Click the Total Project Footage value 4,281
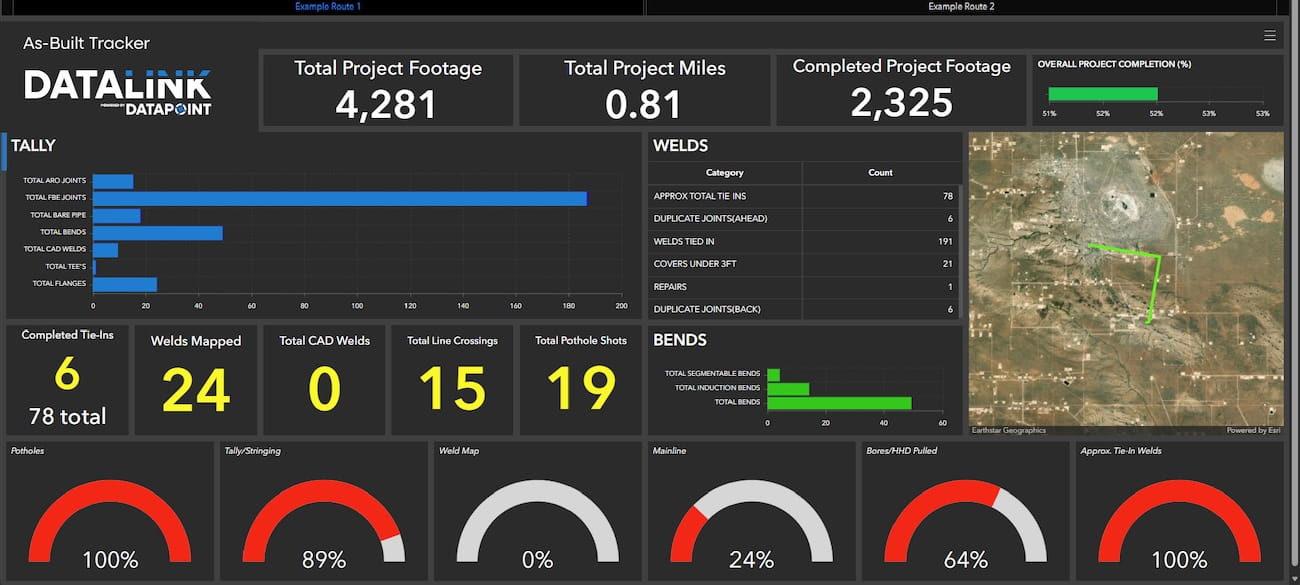 (387, 104)
